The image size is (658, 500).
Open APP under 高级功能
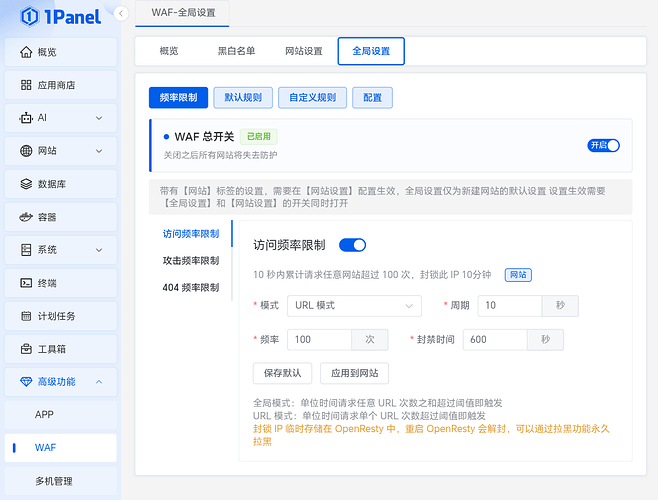coord(61,415)
